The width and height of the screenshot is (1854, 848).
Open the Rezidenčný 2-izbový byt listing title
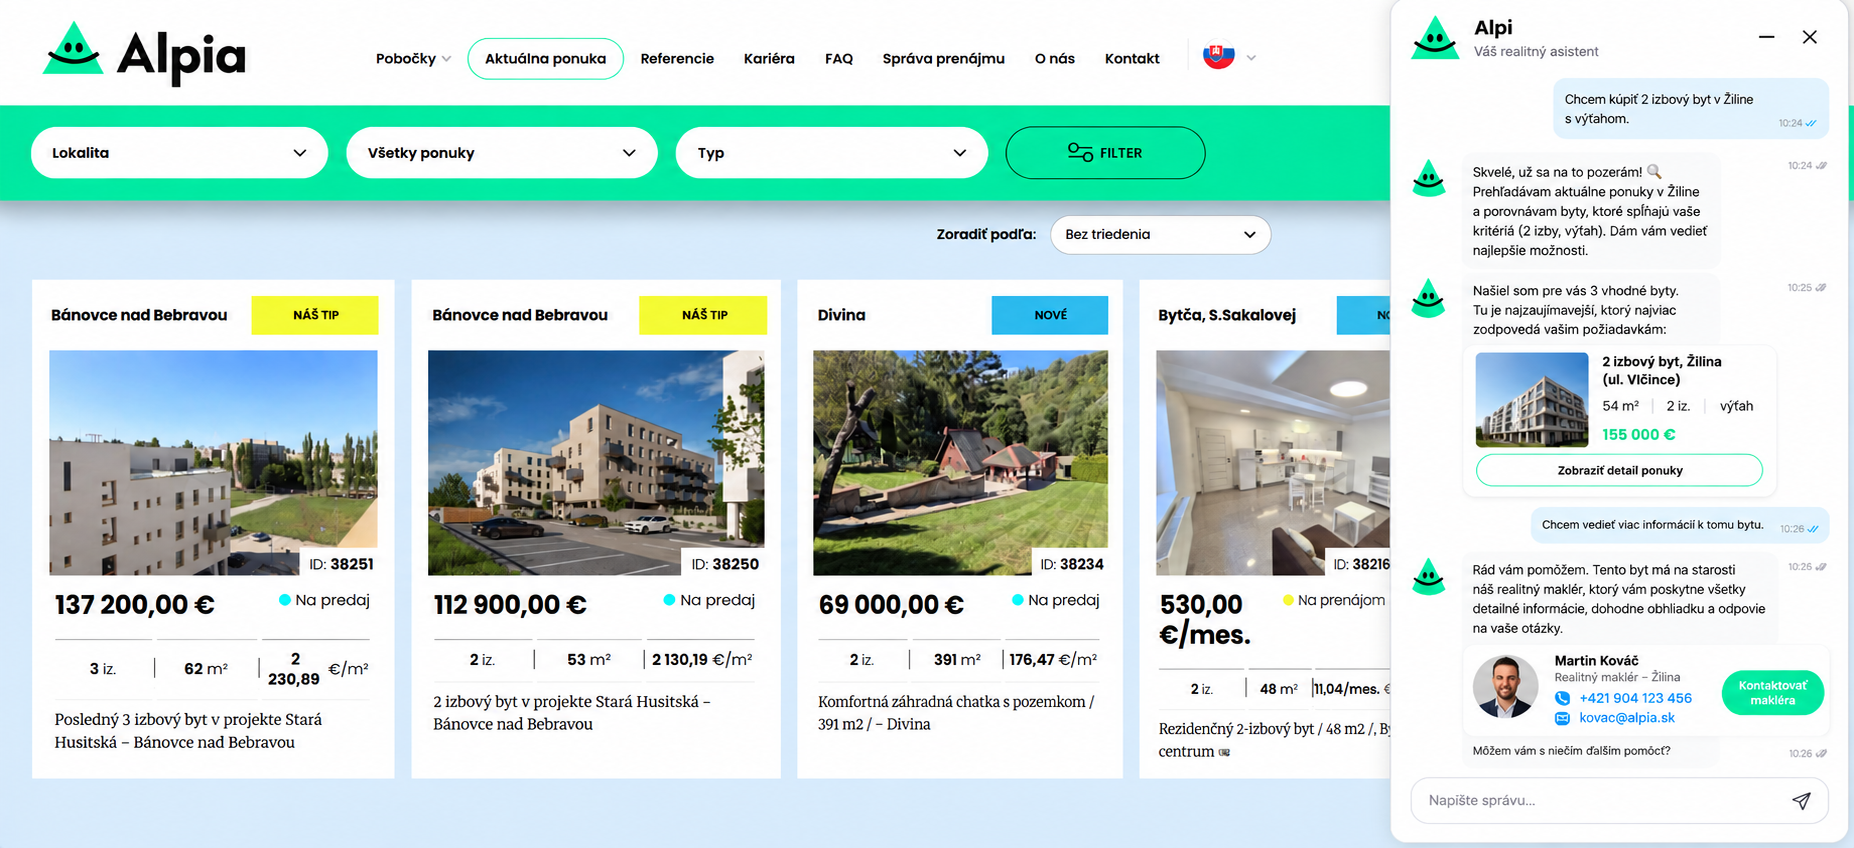(x=1274, y=740)
